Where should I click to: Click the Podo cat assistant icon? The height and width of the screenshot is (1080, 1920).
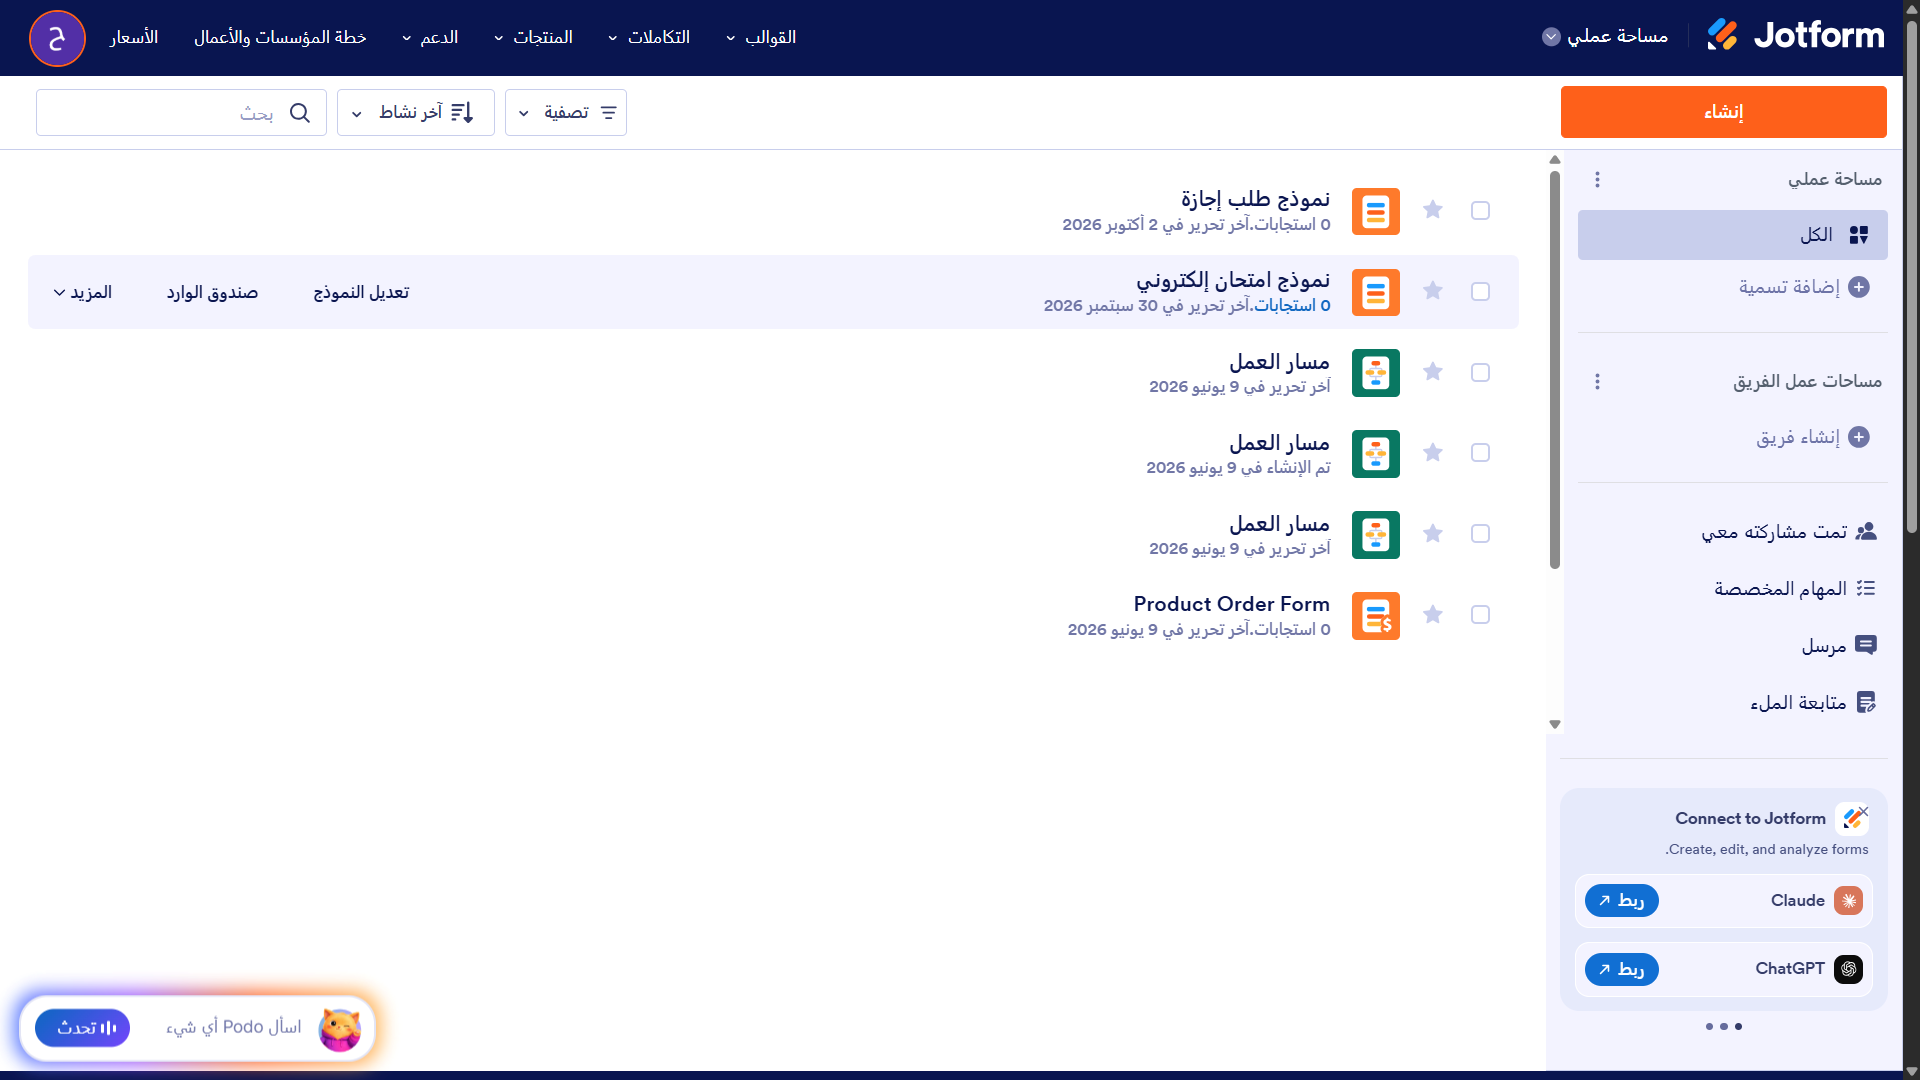pos(340,1029)
